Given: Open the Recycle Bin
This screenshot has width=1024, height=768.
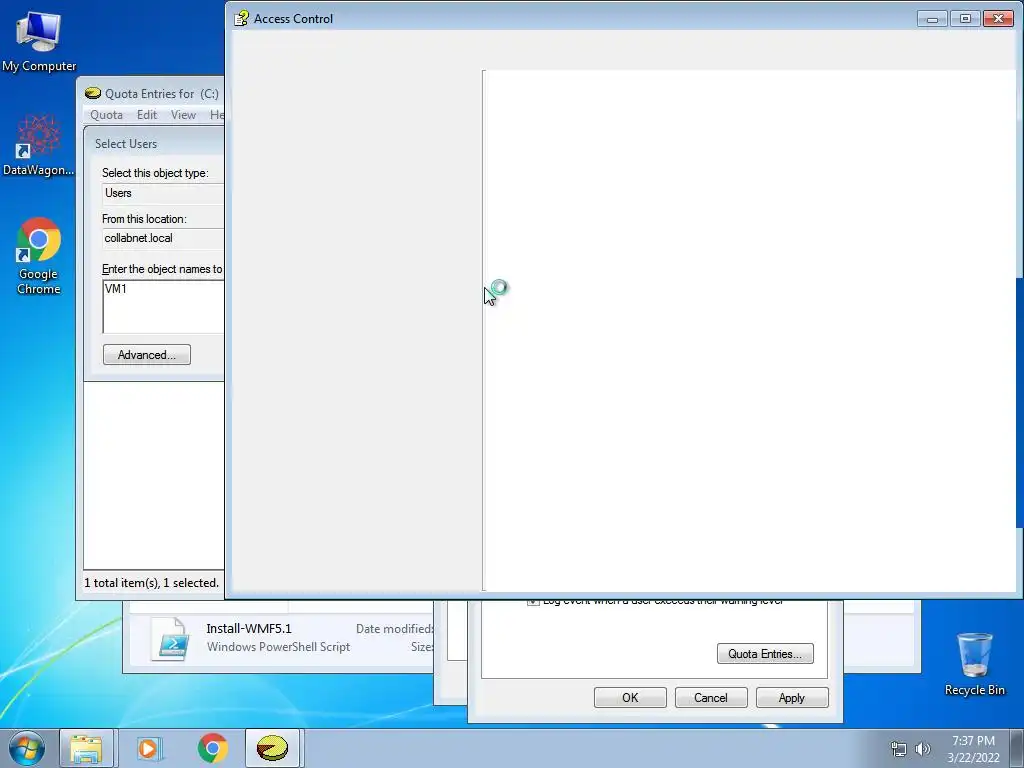Looking at the screenshot, I should [974, 664].
